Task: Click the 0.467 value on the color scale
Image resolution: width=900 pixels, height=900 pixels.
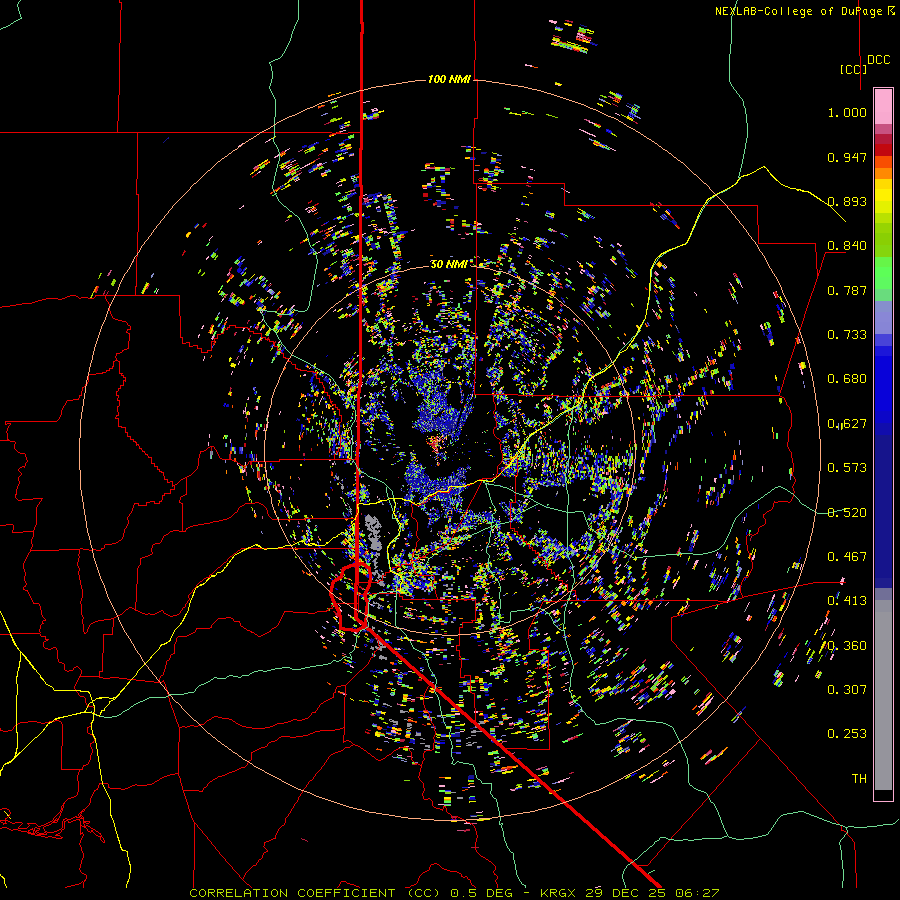Action: pyautogui.click(x=847, y=557)
